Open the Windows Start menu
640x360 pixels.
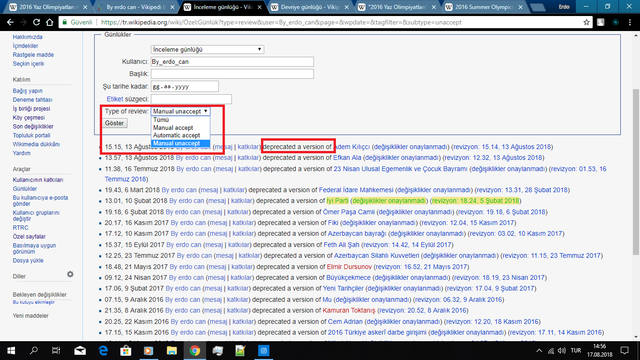11,351
